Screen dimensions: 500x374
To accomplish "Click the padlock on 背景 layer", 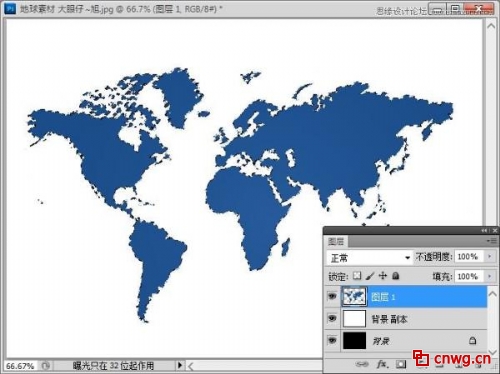I will 472,340.
